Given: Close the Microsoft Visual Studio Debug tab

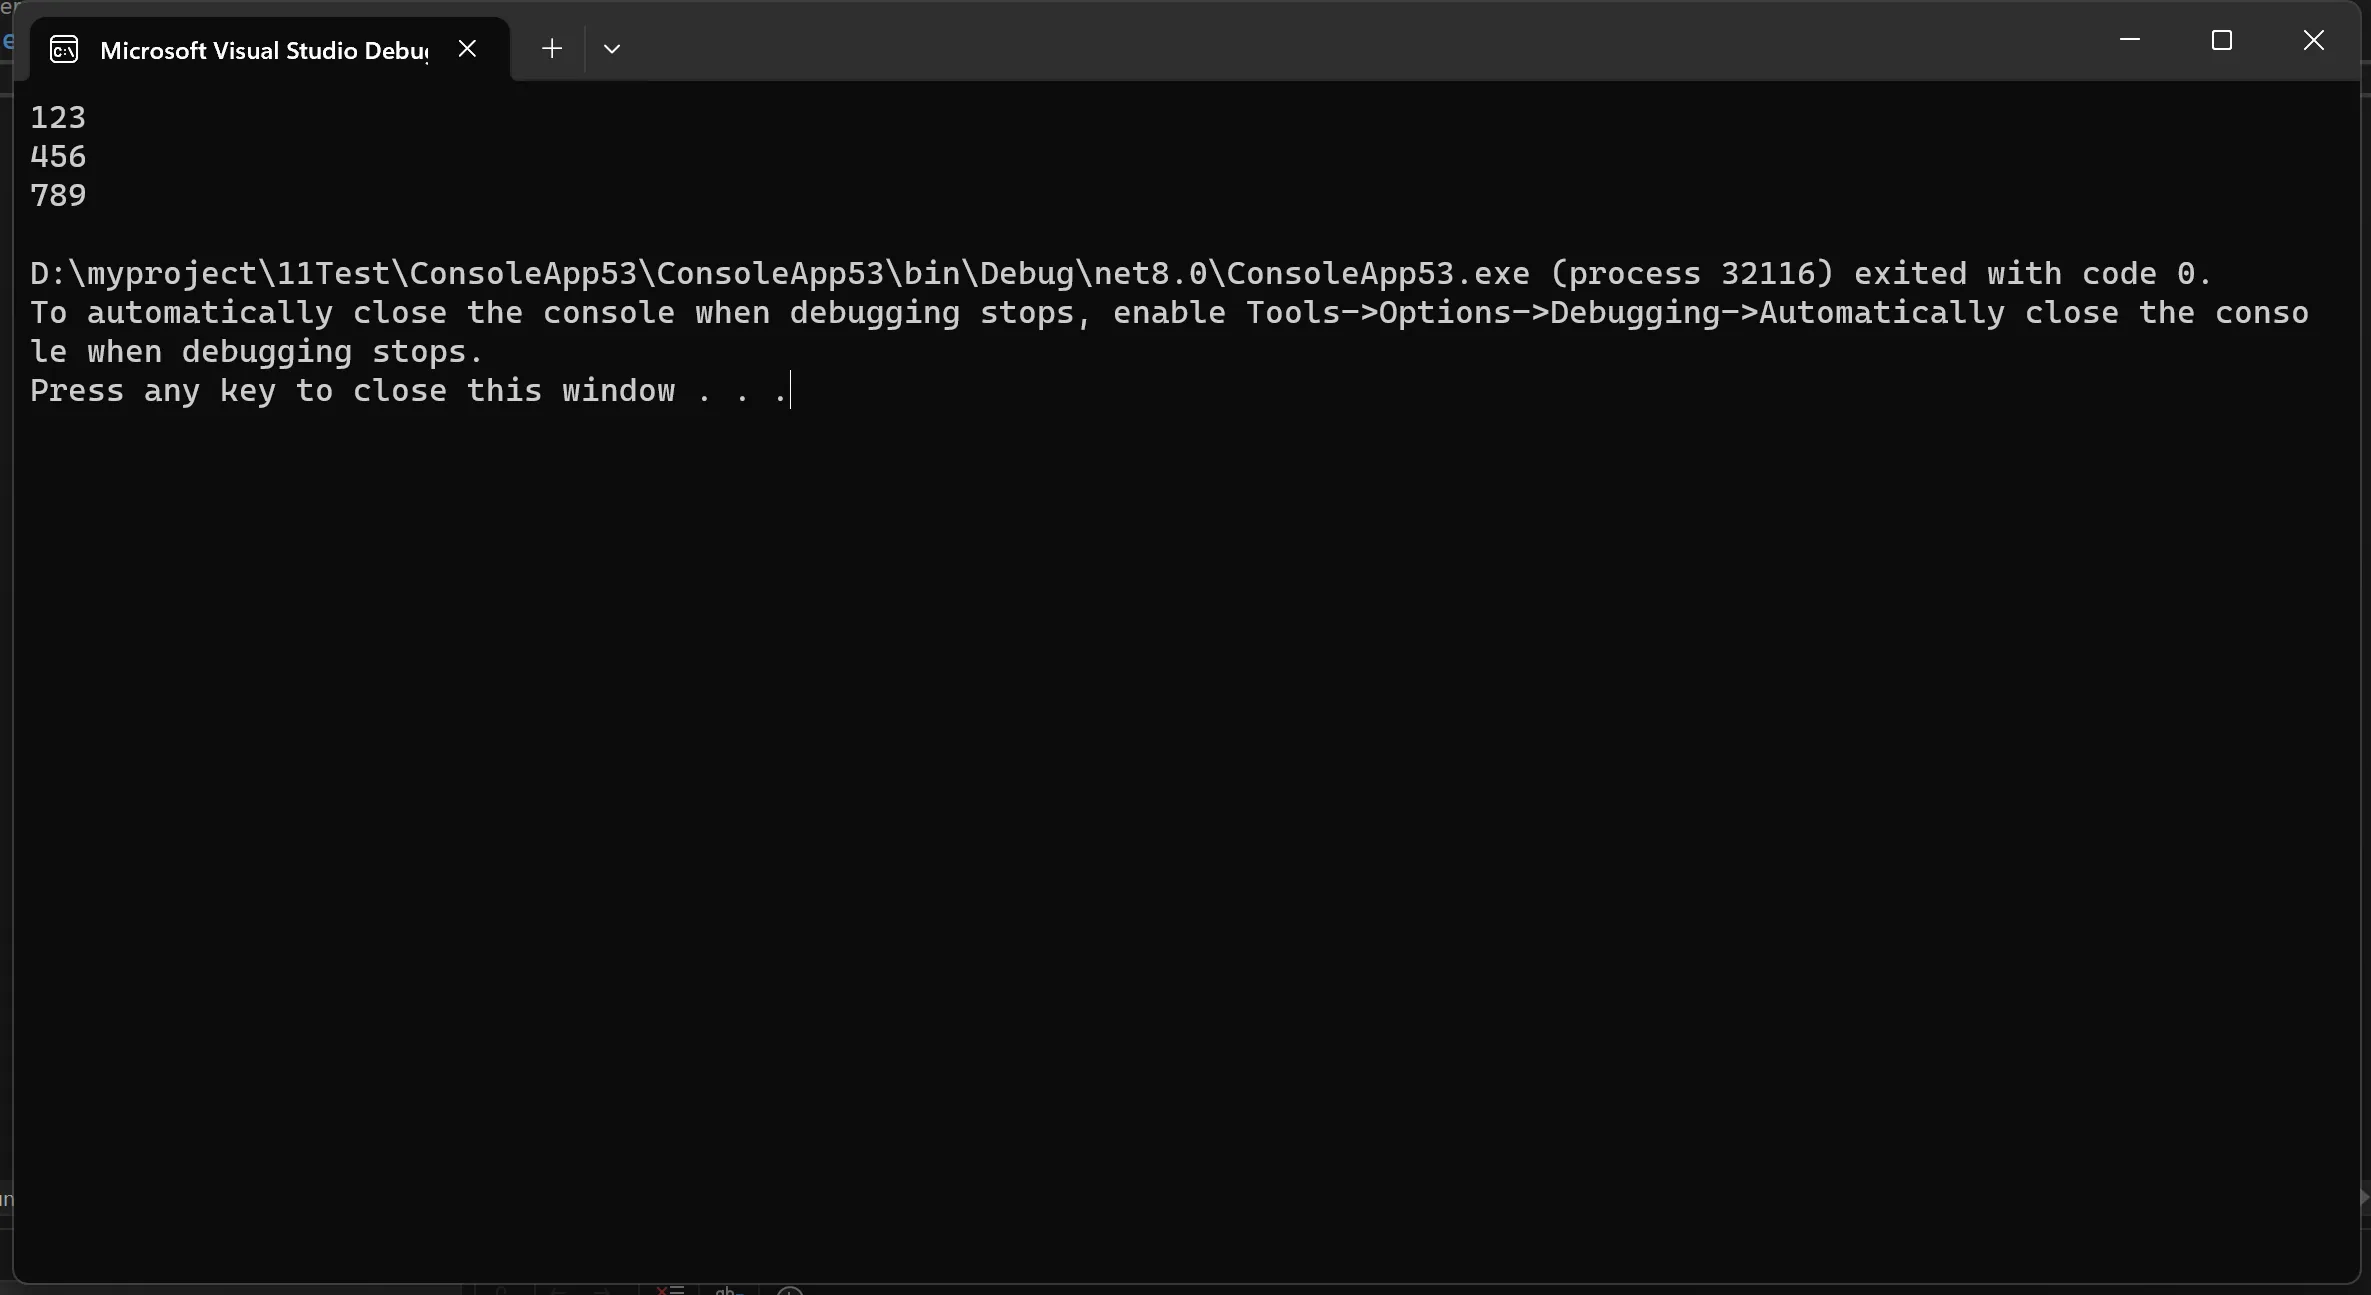Looking at the screenshot, I should pos(467,48).
